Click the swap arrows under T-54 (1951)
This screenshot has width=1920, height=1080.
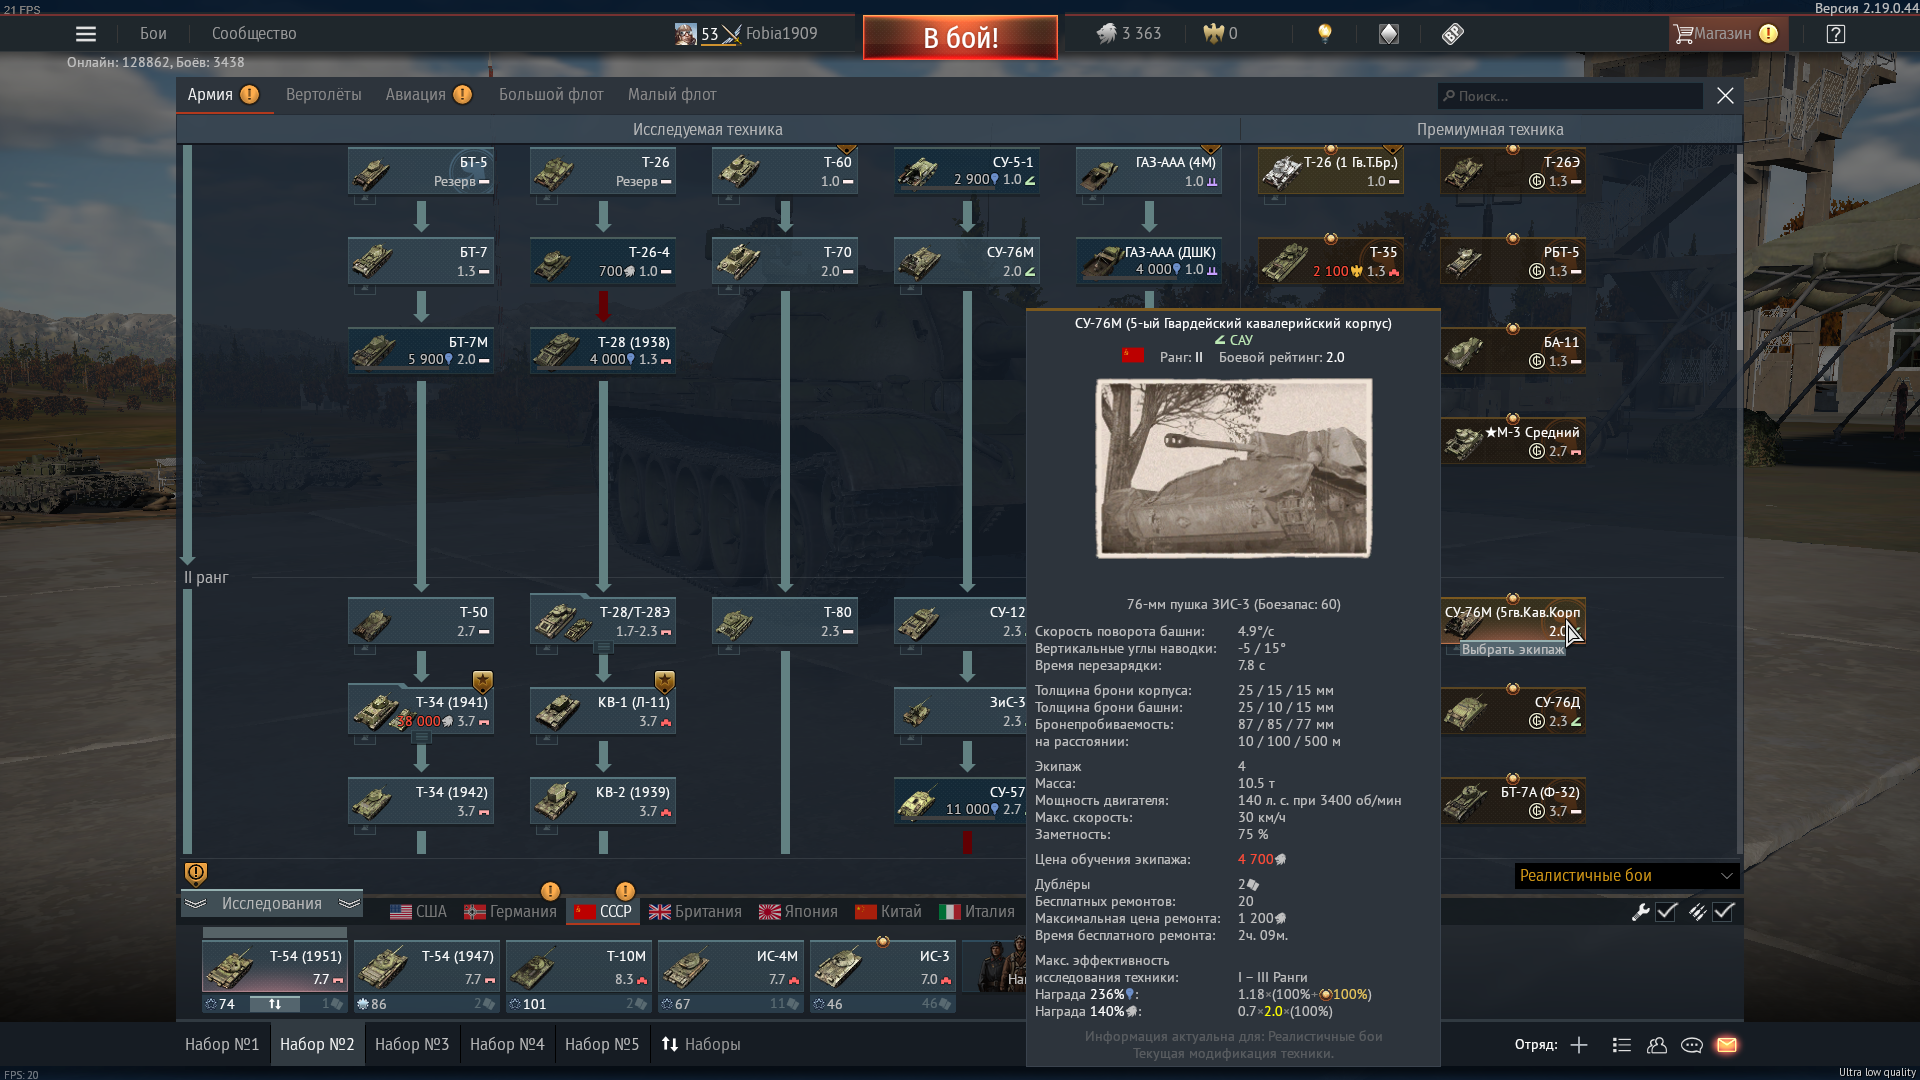tap(275, 1004)
